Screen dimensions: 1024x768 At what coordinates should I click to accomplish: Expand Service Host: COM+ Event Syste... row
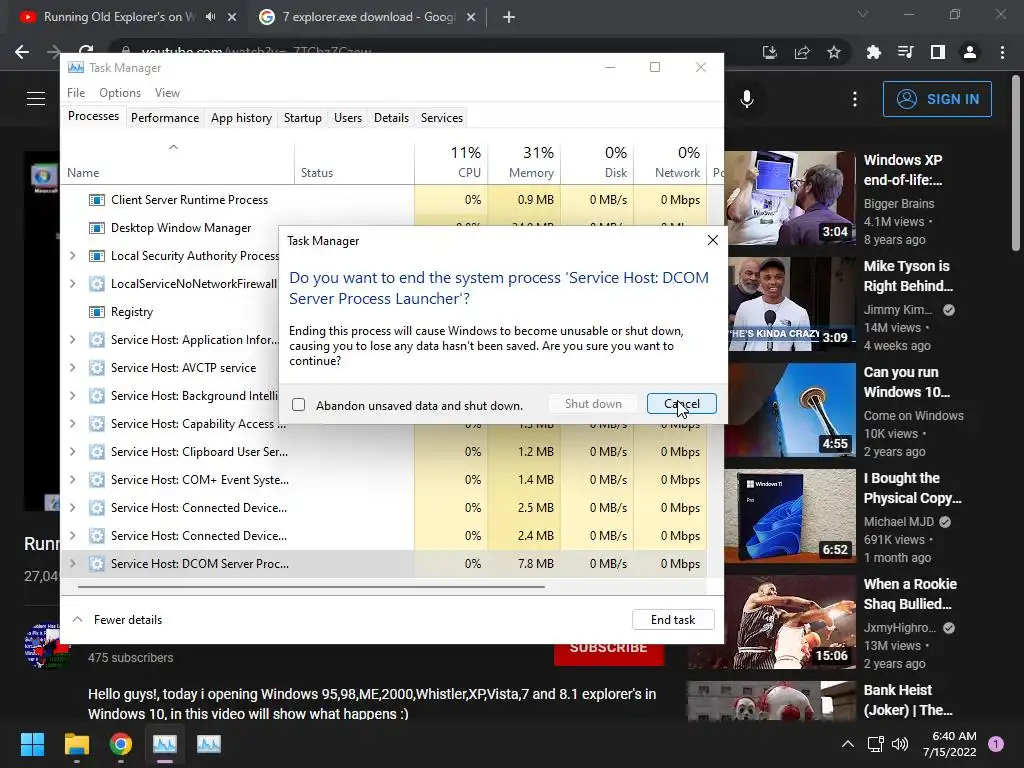(72, 480)
